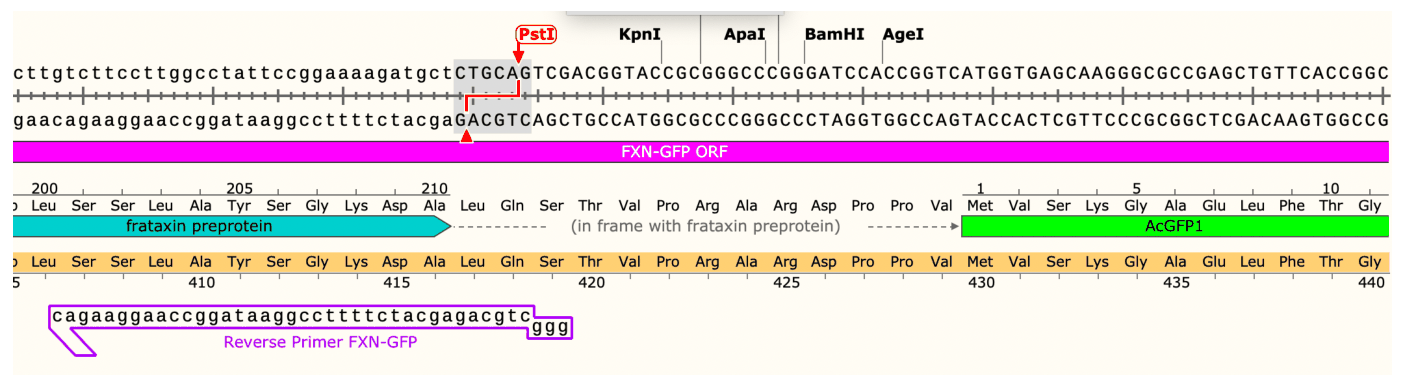Click the KpnI enzyme site label
The image size is (1404, 386).
(x=640, y=34)
